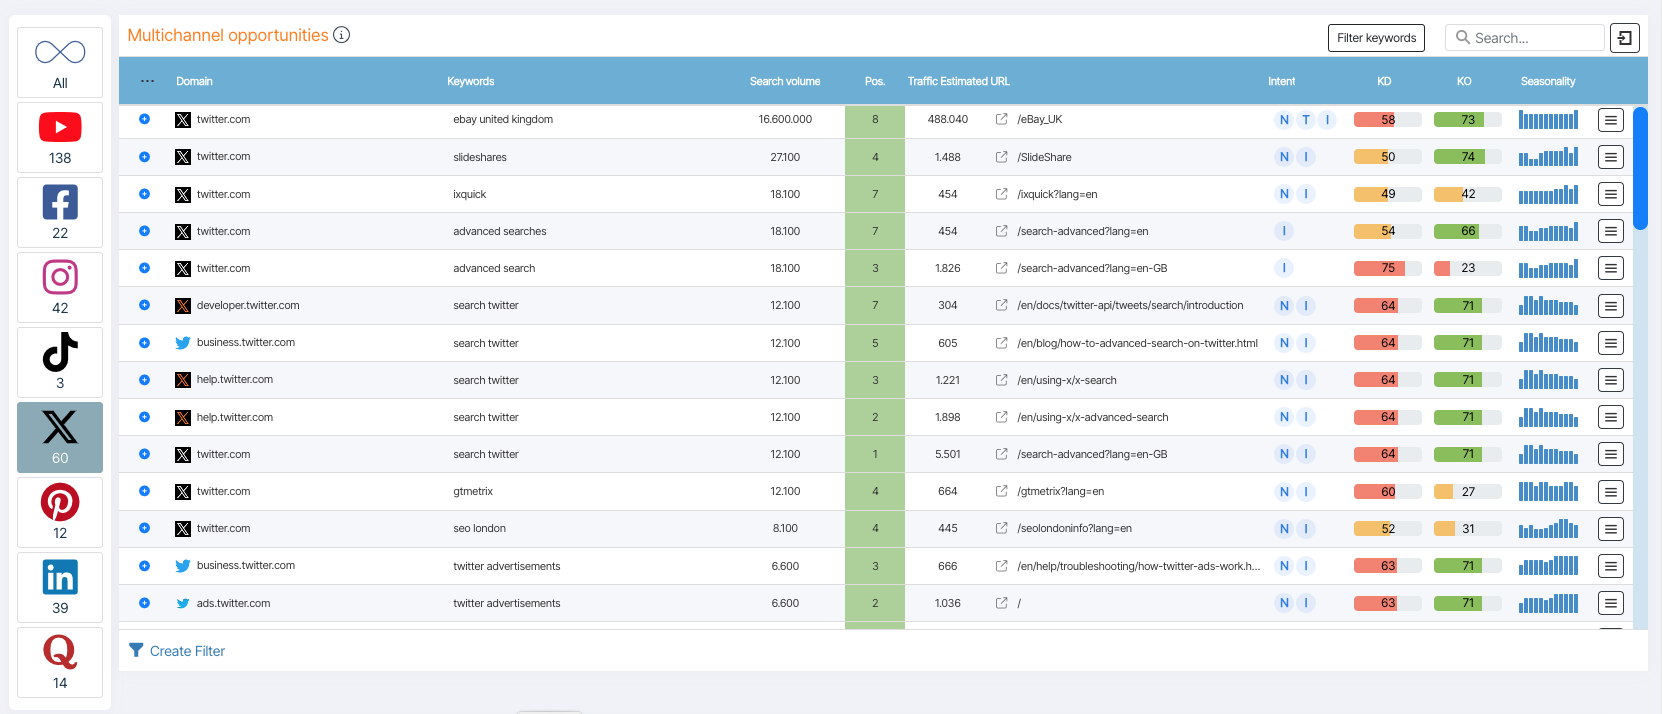The height and width of the screenshot is (714, 1662).
Task: Select the LinkedIn channel tab showing 39
Action: (x=60, y=587)
